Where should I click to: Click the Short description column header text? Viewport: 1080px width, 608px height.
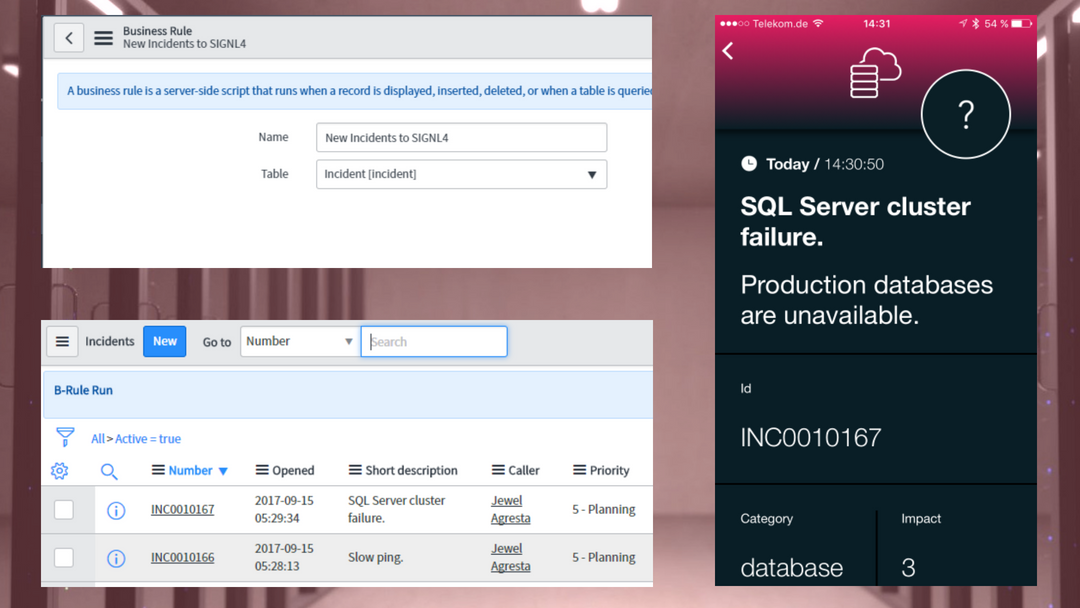411,470
